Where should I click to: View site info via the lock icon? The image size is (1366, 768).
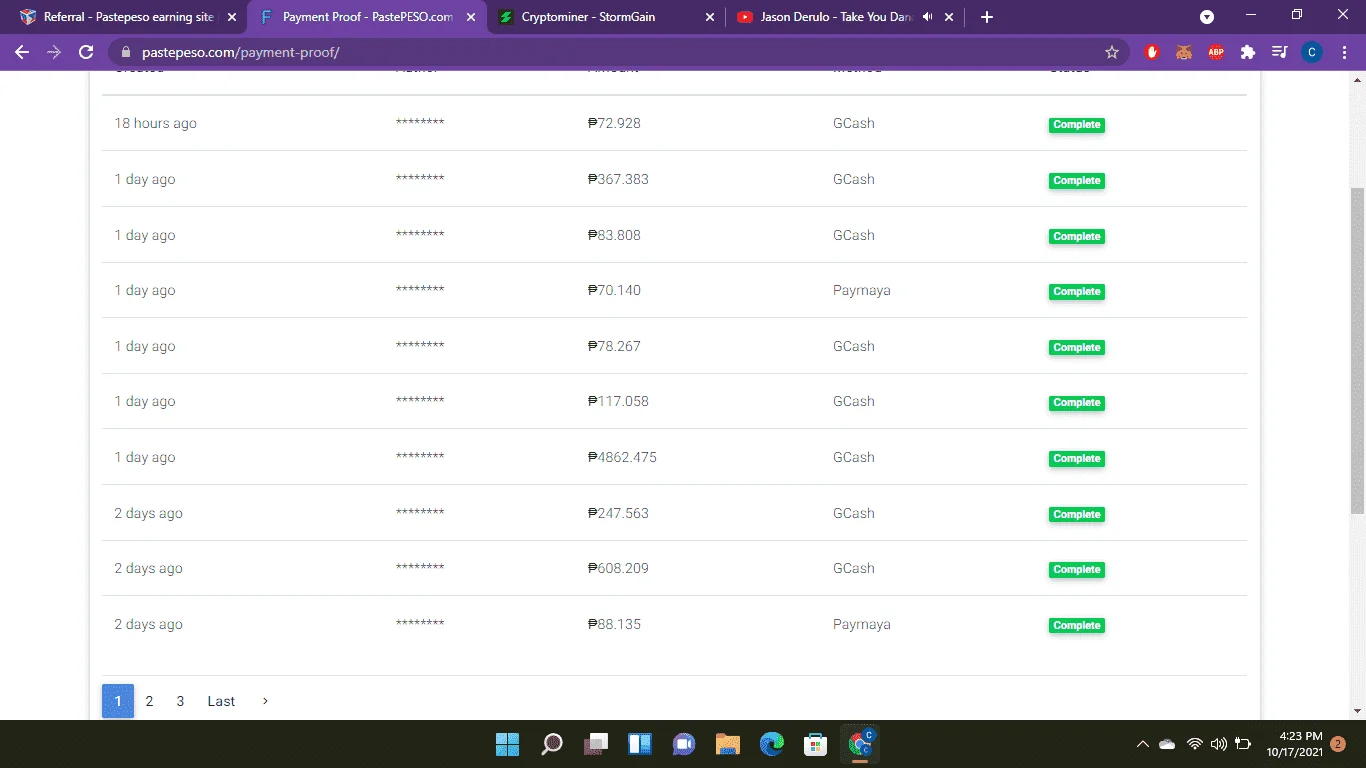125,52
